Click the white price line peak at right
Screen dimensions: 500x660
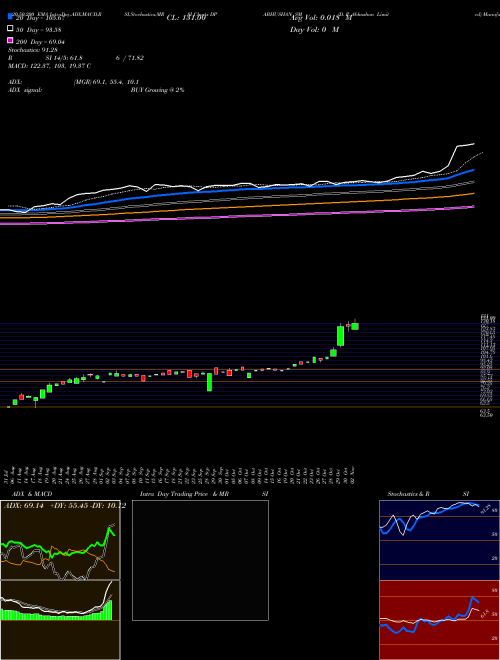pyautogui.click(x=465, y=145)
